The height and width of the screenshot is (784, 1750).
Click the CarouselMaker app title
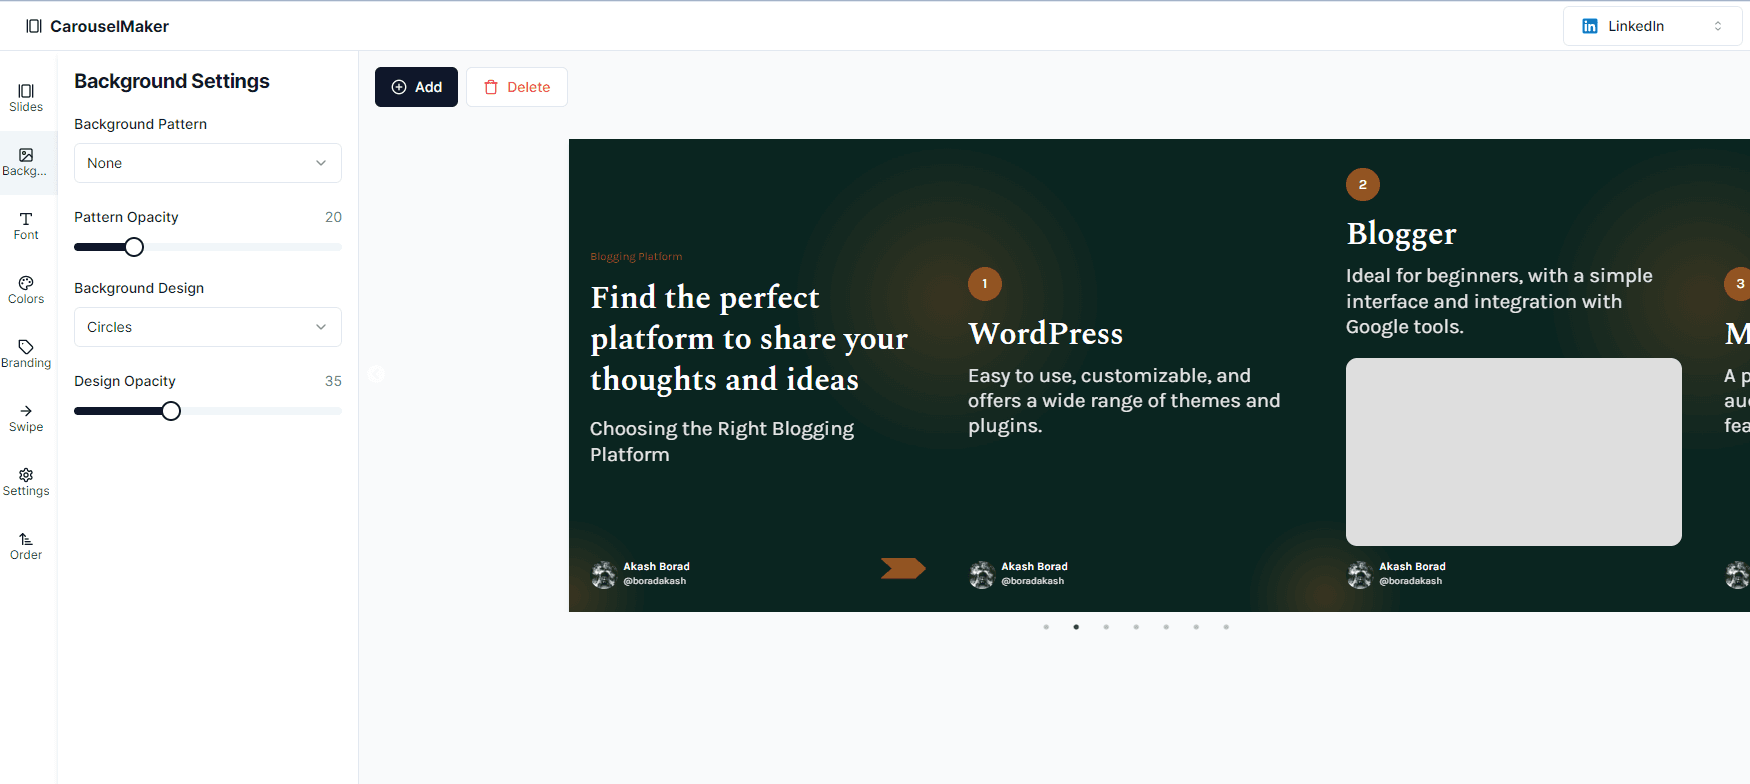(x=110, y=26)
